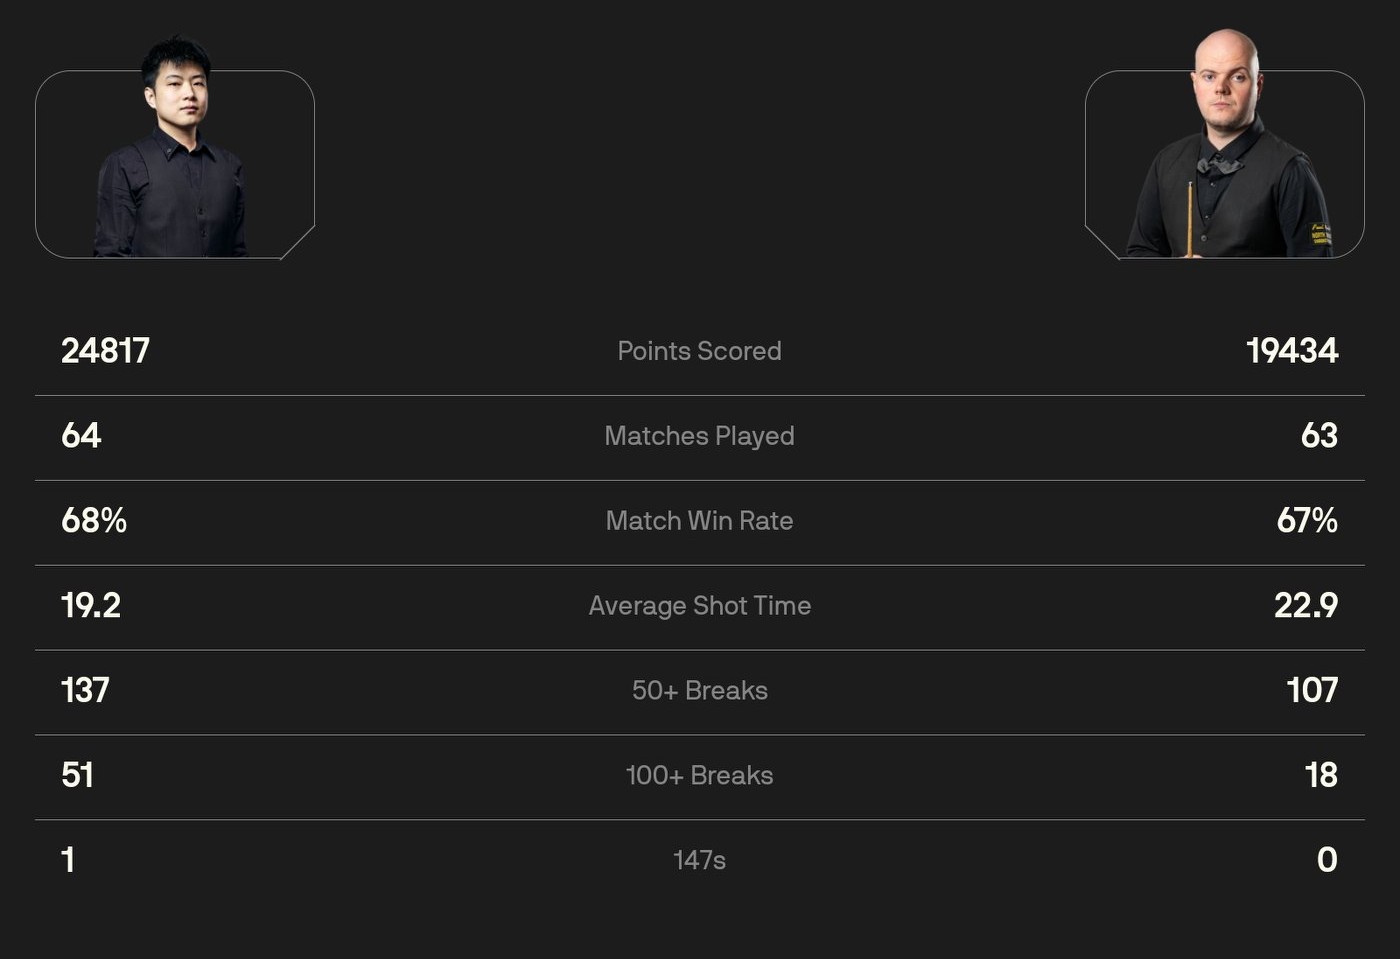1400x959 pixels.
Task: Select the 137 fifty-plus breaks value
Action: click(85, 691)
